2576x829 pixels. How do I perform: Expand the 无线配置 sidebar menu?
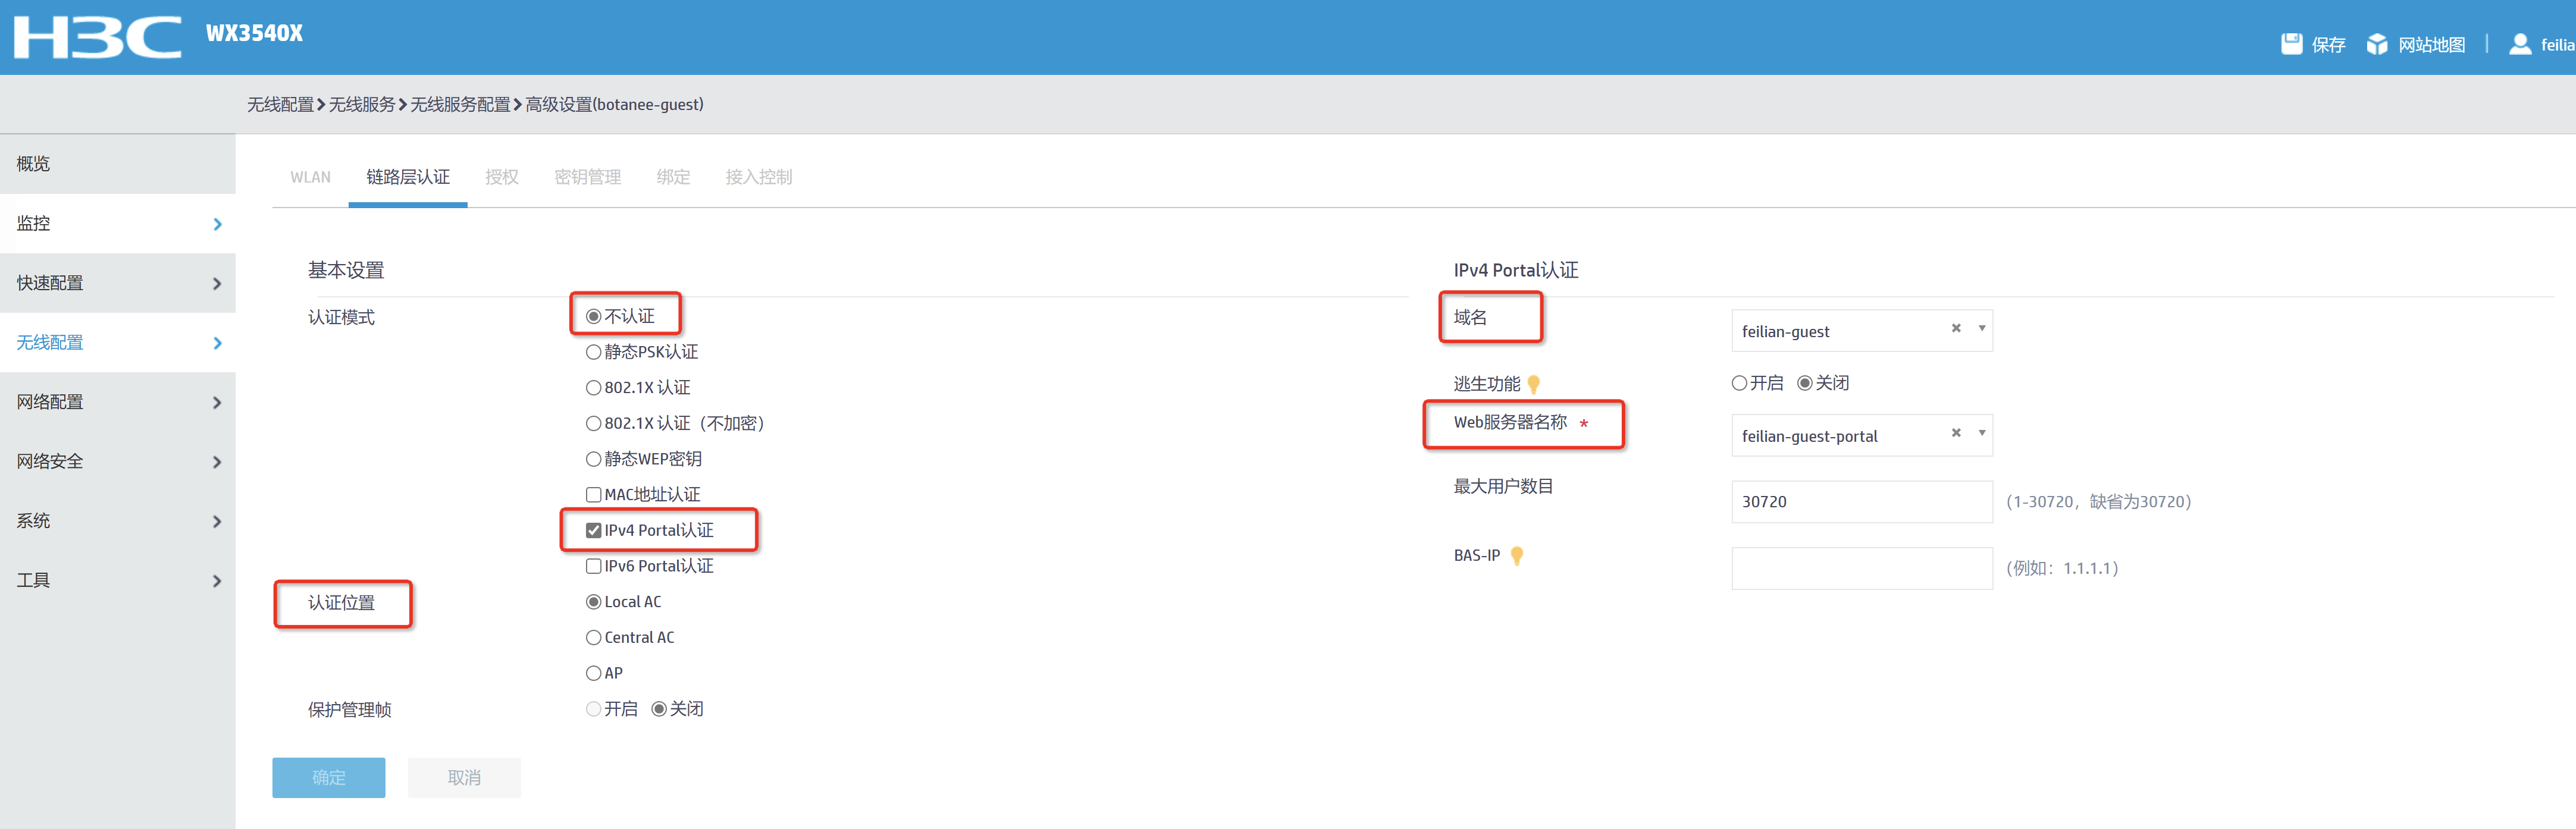(117, 343)
